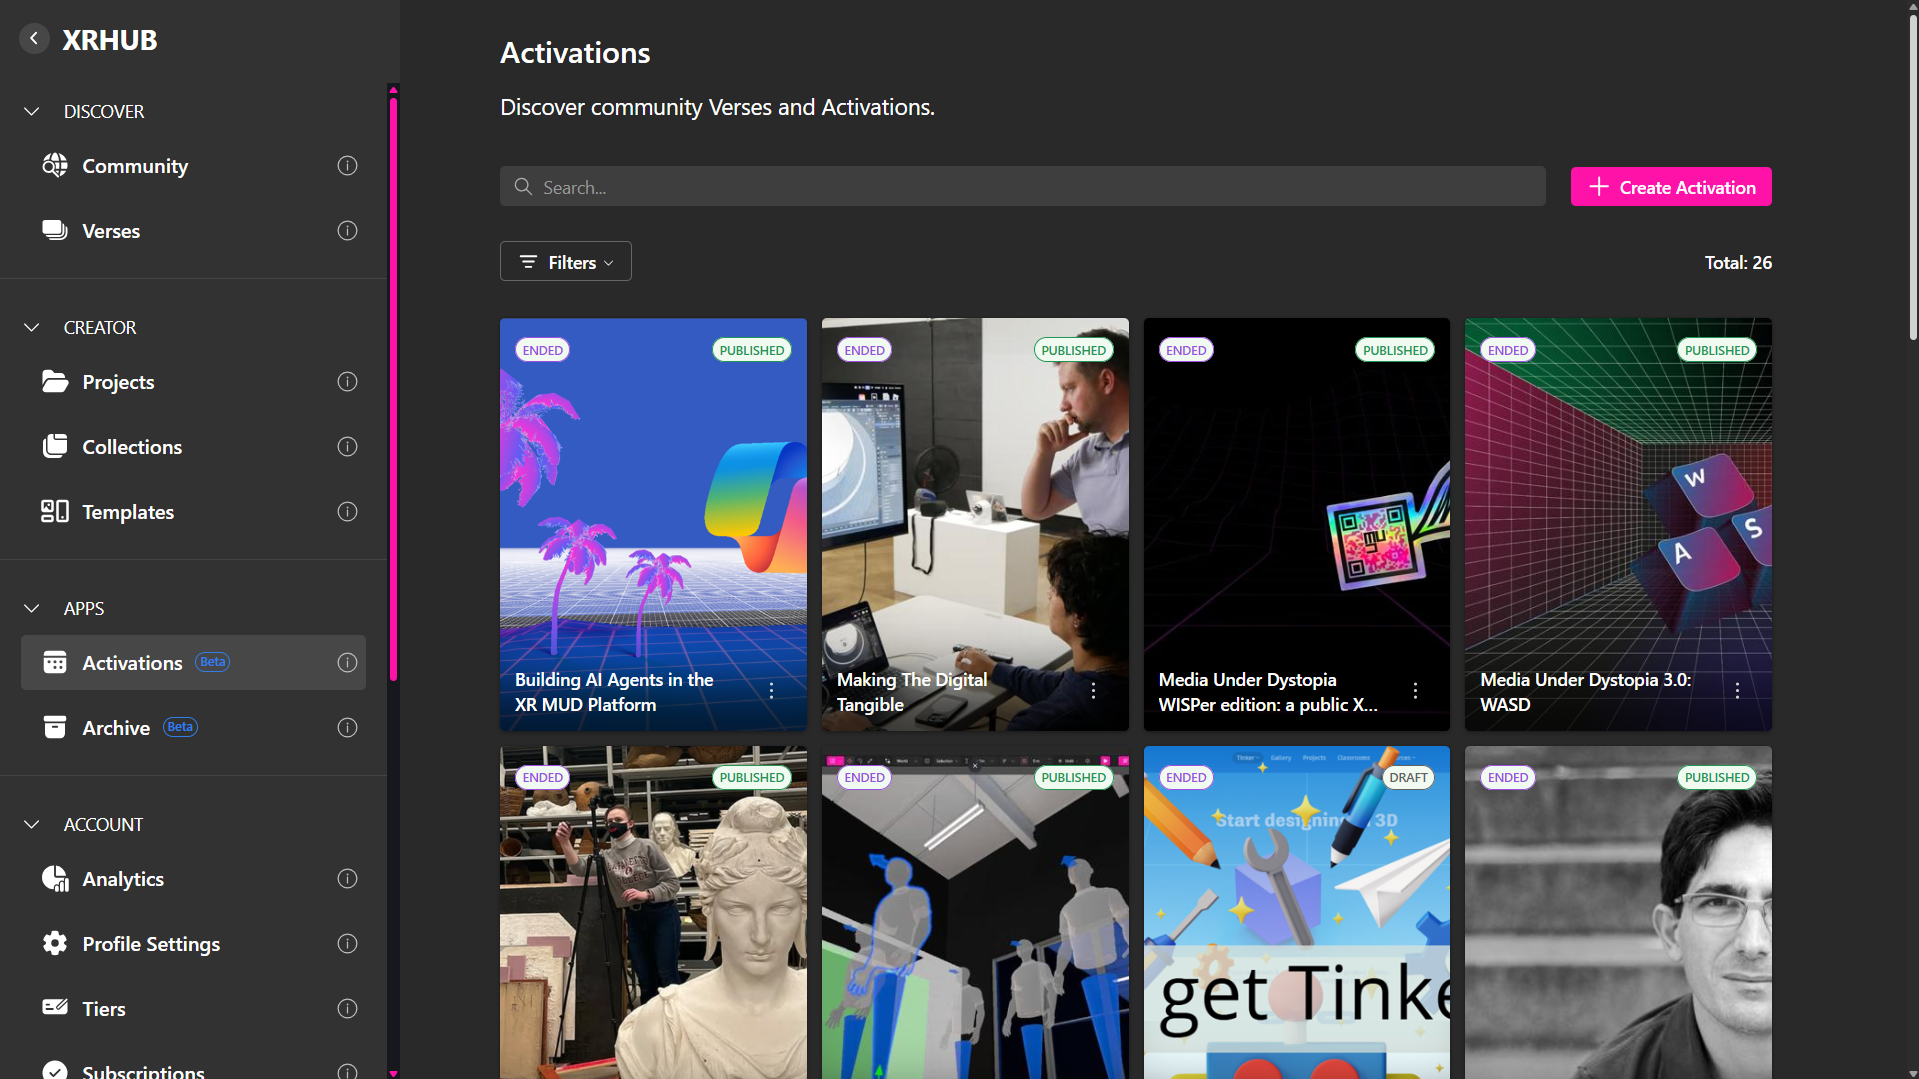Open the Filters dropdown
This screenshot has width=1919, height=1079.
coord(566,262)
